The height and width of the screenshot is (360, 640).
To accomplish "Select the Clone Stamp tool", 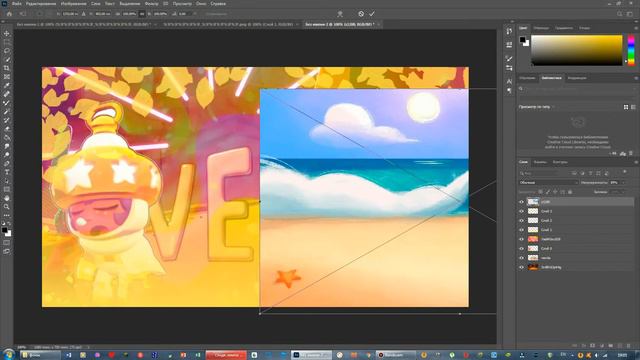I will (7, 111).
